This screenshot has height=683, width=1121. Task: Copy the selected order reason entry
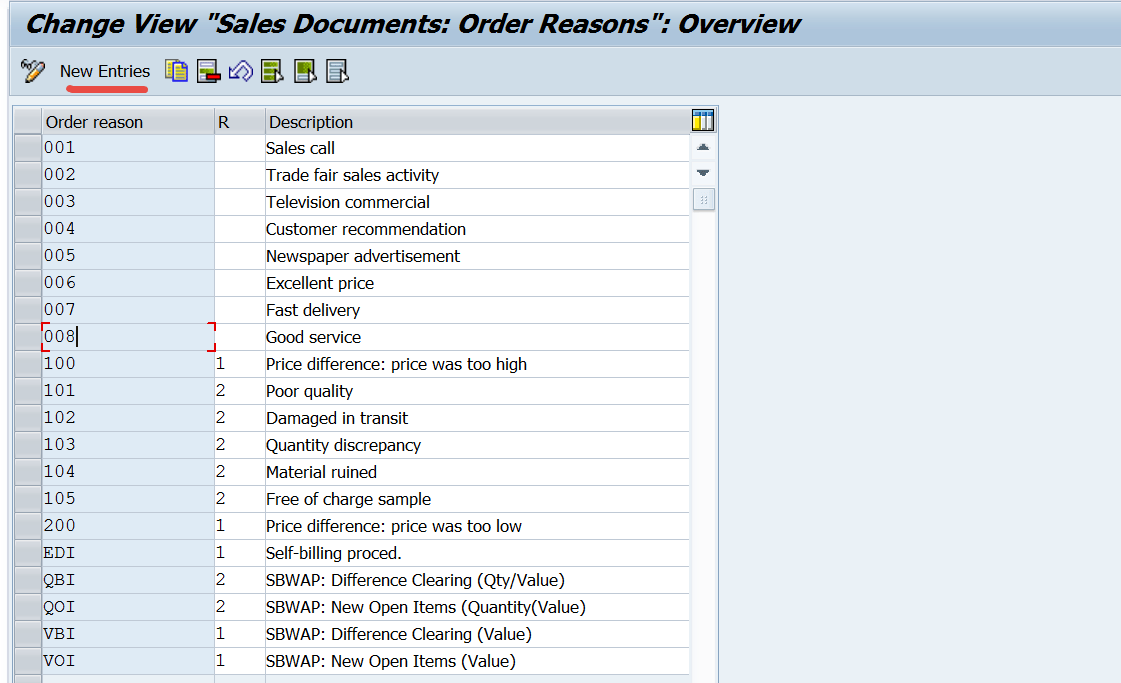pos(176,71)
